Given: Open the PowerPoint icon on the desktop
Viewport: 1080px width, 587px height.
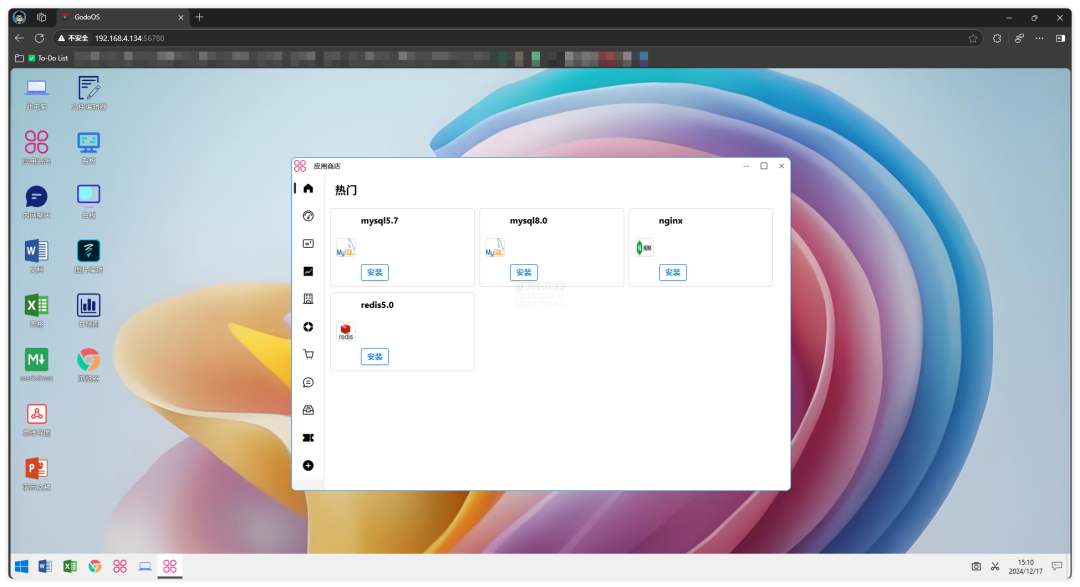Looking at the screenshot, I should 37,468.
